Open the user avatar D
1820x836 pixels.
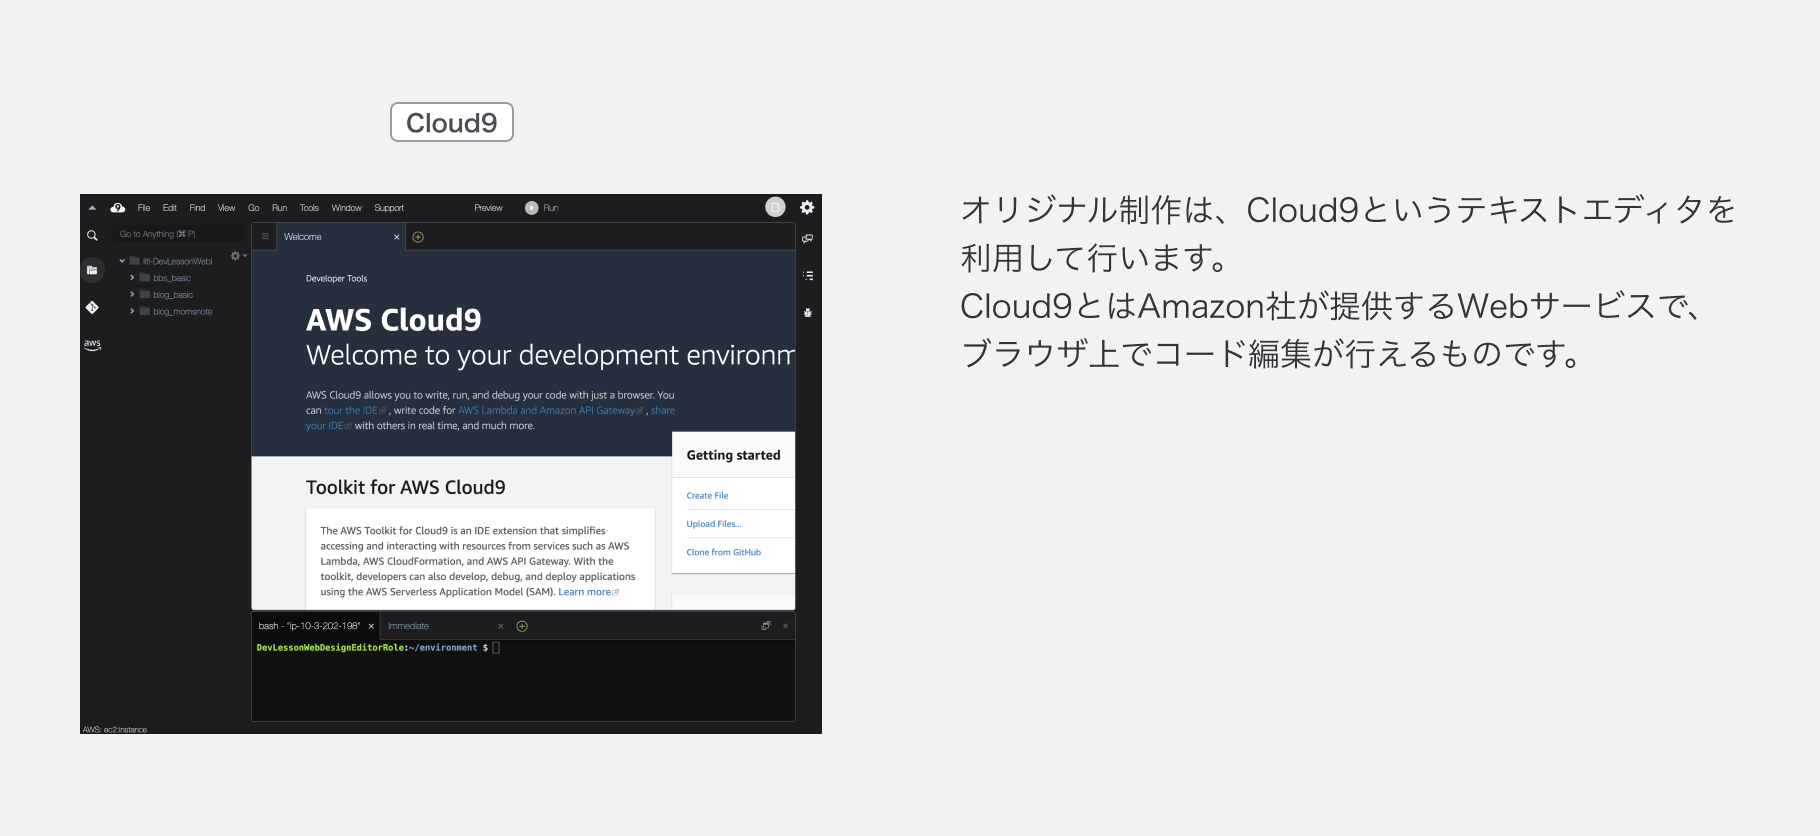(775, 207)
